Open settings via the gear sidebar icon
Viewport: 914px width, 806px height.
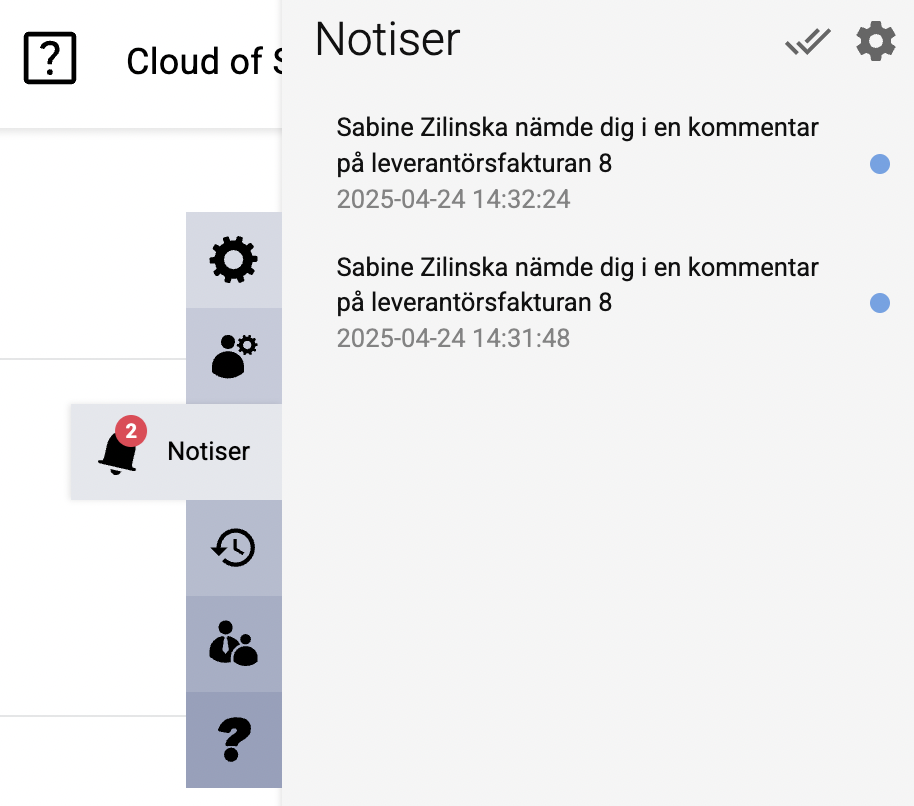pos(233,259)
